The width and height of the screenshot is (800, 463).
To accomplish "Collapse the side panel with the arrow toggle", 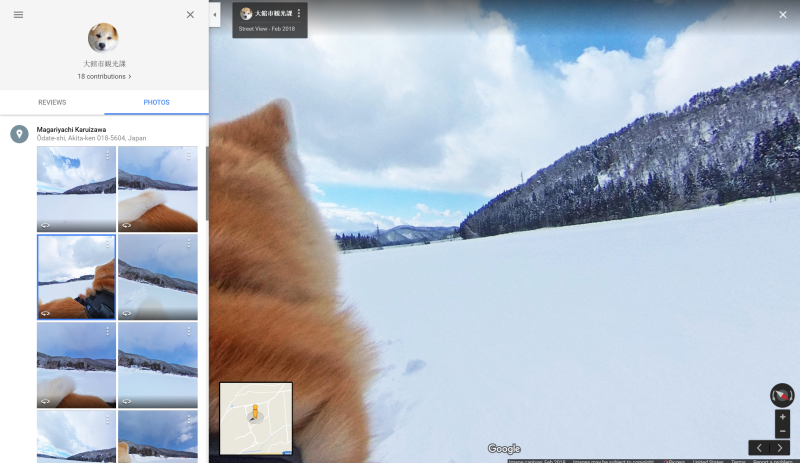I will (214, 15).
